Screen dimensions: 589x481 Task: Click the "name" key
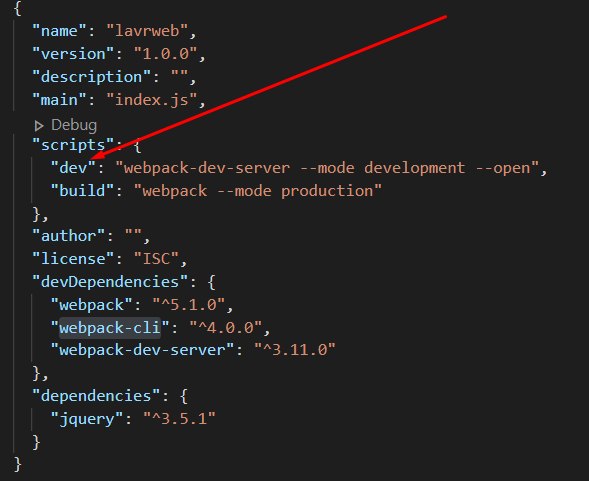59,31
